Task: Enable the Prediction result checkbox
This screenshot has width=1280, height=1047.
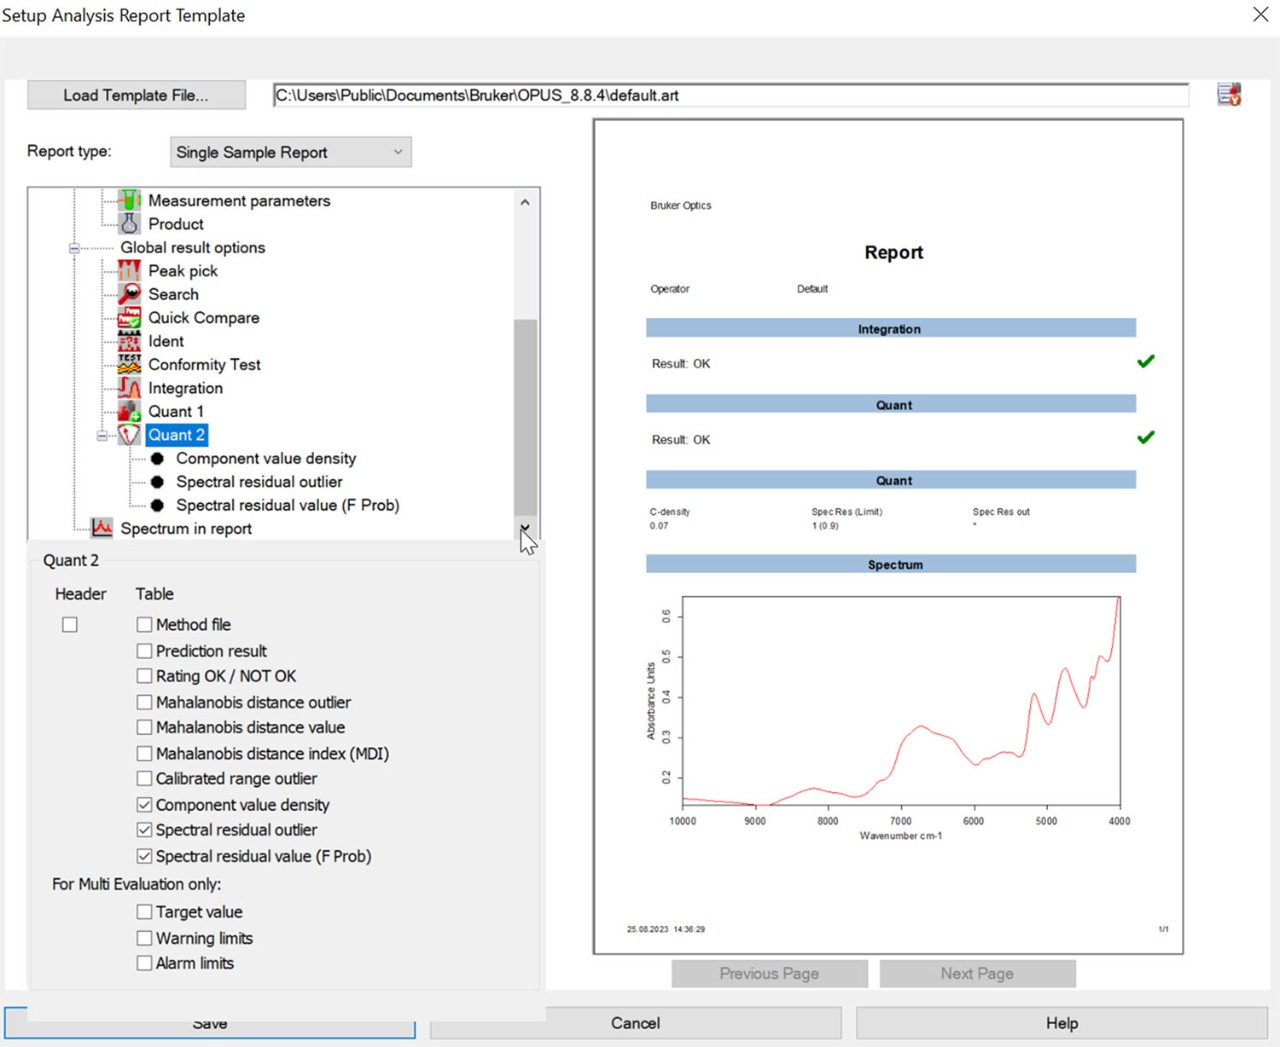Action: pyautogui.click(x=144, y=650)
